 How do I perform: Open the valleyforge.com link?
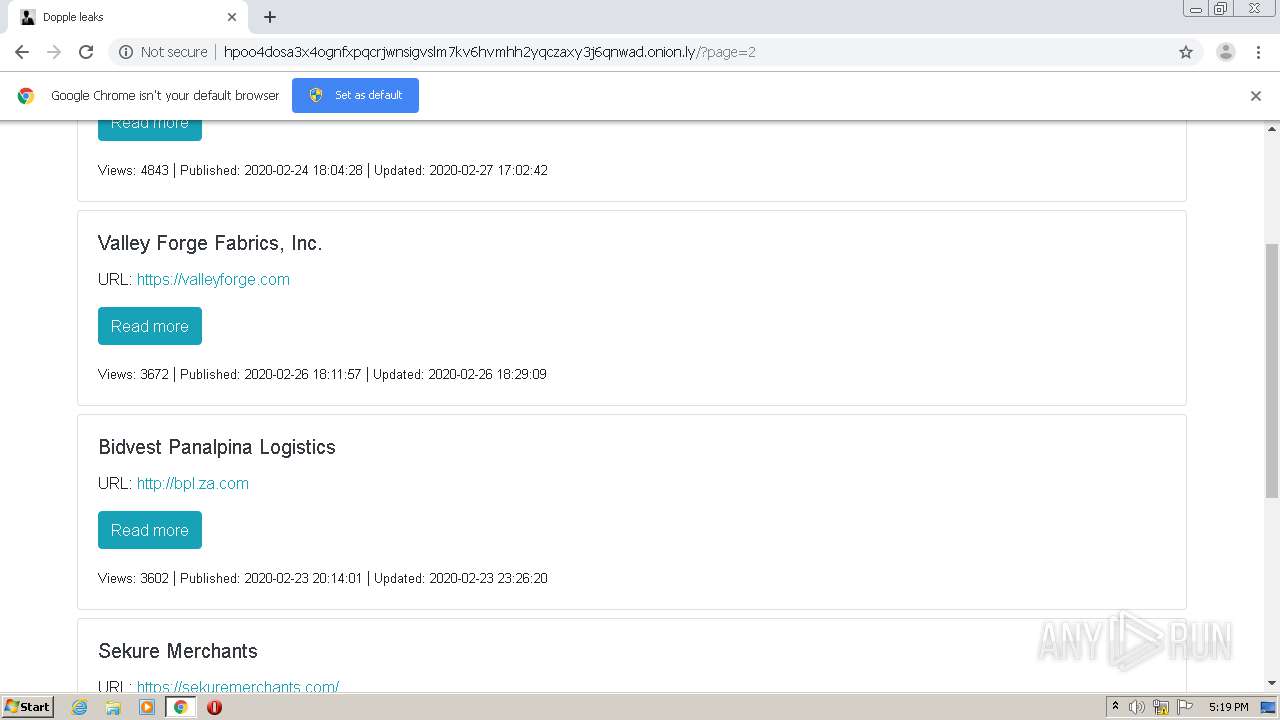(x=213, y=279)
